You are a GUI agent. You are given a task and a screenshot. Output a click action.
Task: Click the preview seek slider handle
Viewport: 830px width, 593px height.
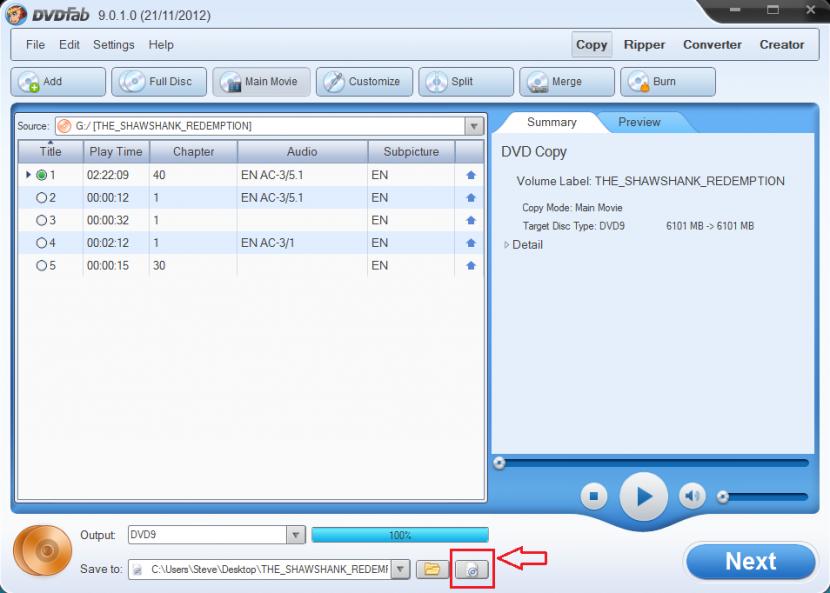[x=499, y=463]
